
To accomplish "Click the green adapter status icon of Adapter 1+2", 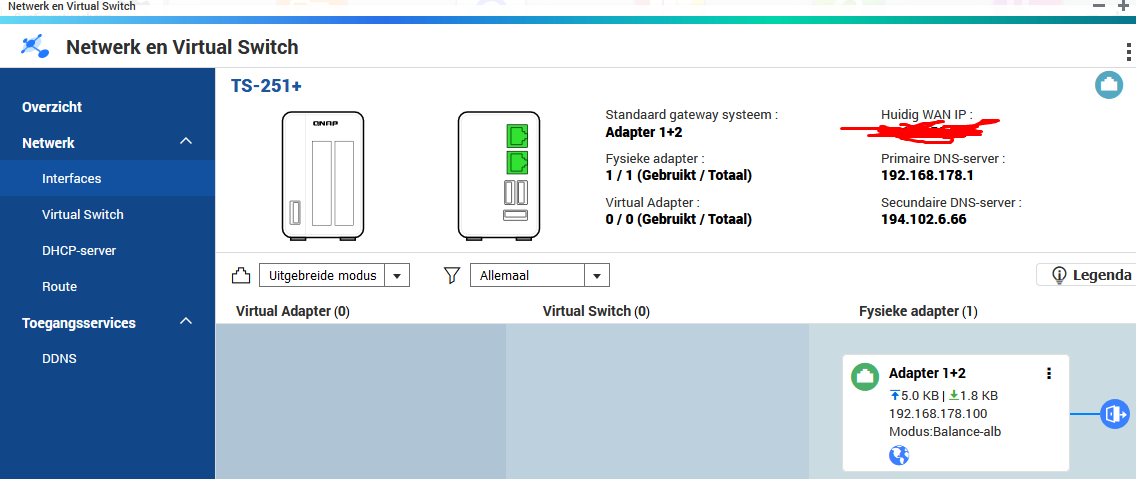I will (x=865, y=377).
